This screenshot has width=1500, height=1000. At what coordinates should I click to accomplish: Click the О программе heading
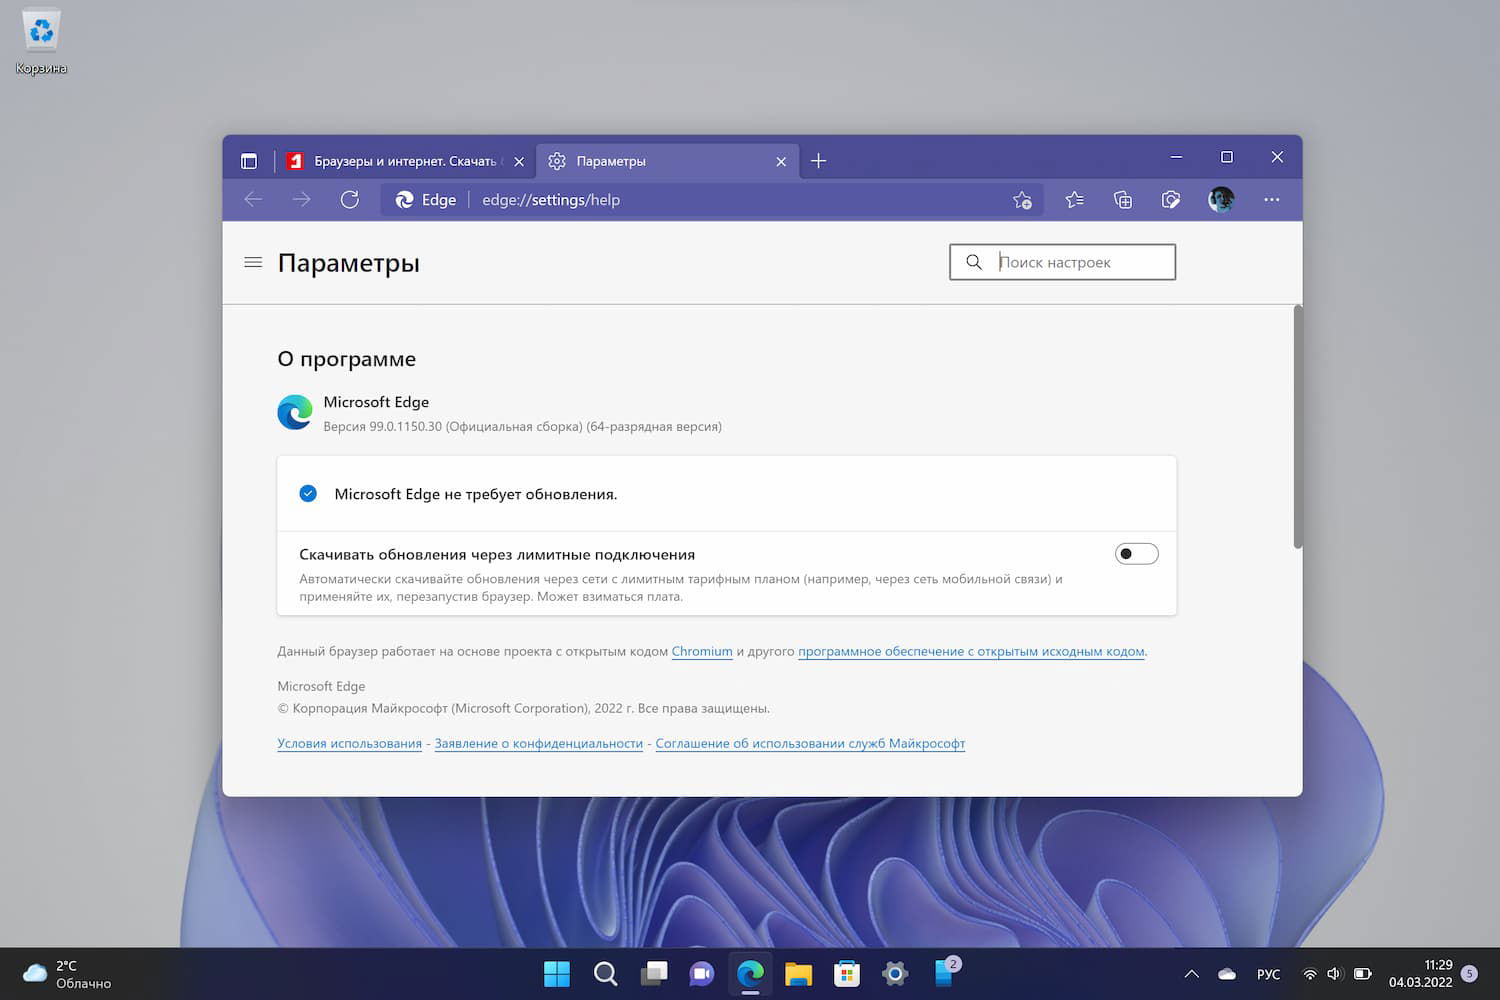346,359
